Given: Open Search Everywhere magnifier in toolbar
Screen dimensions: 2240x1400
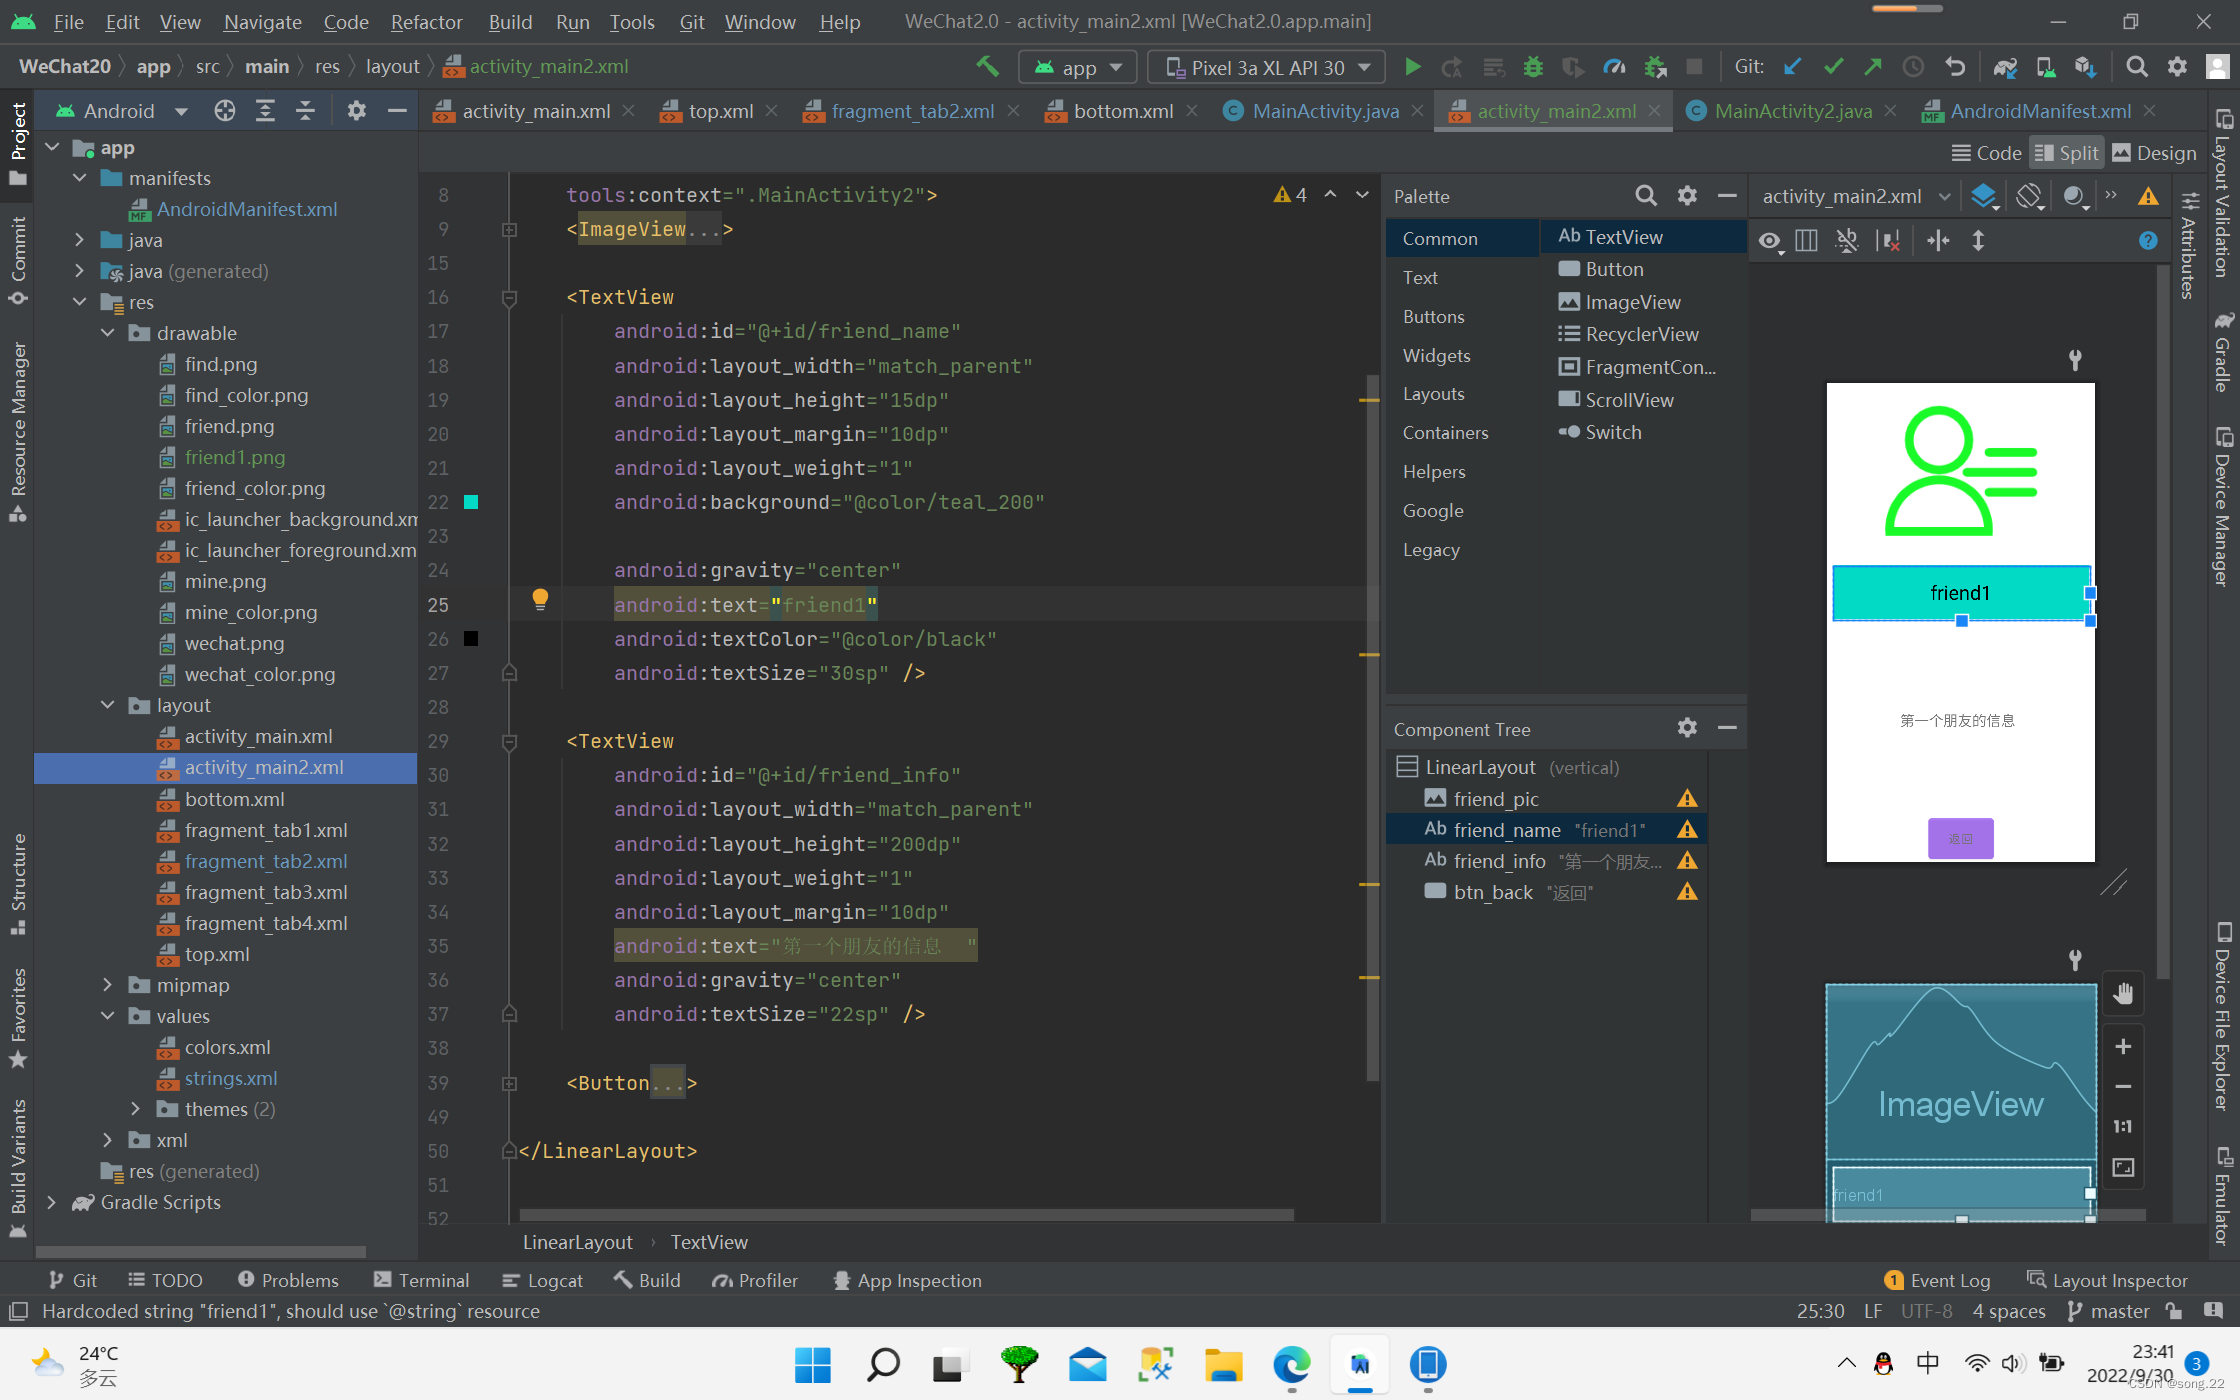Looking at the screenshot, I should [2136, 67].
